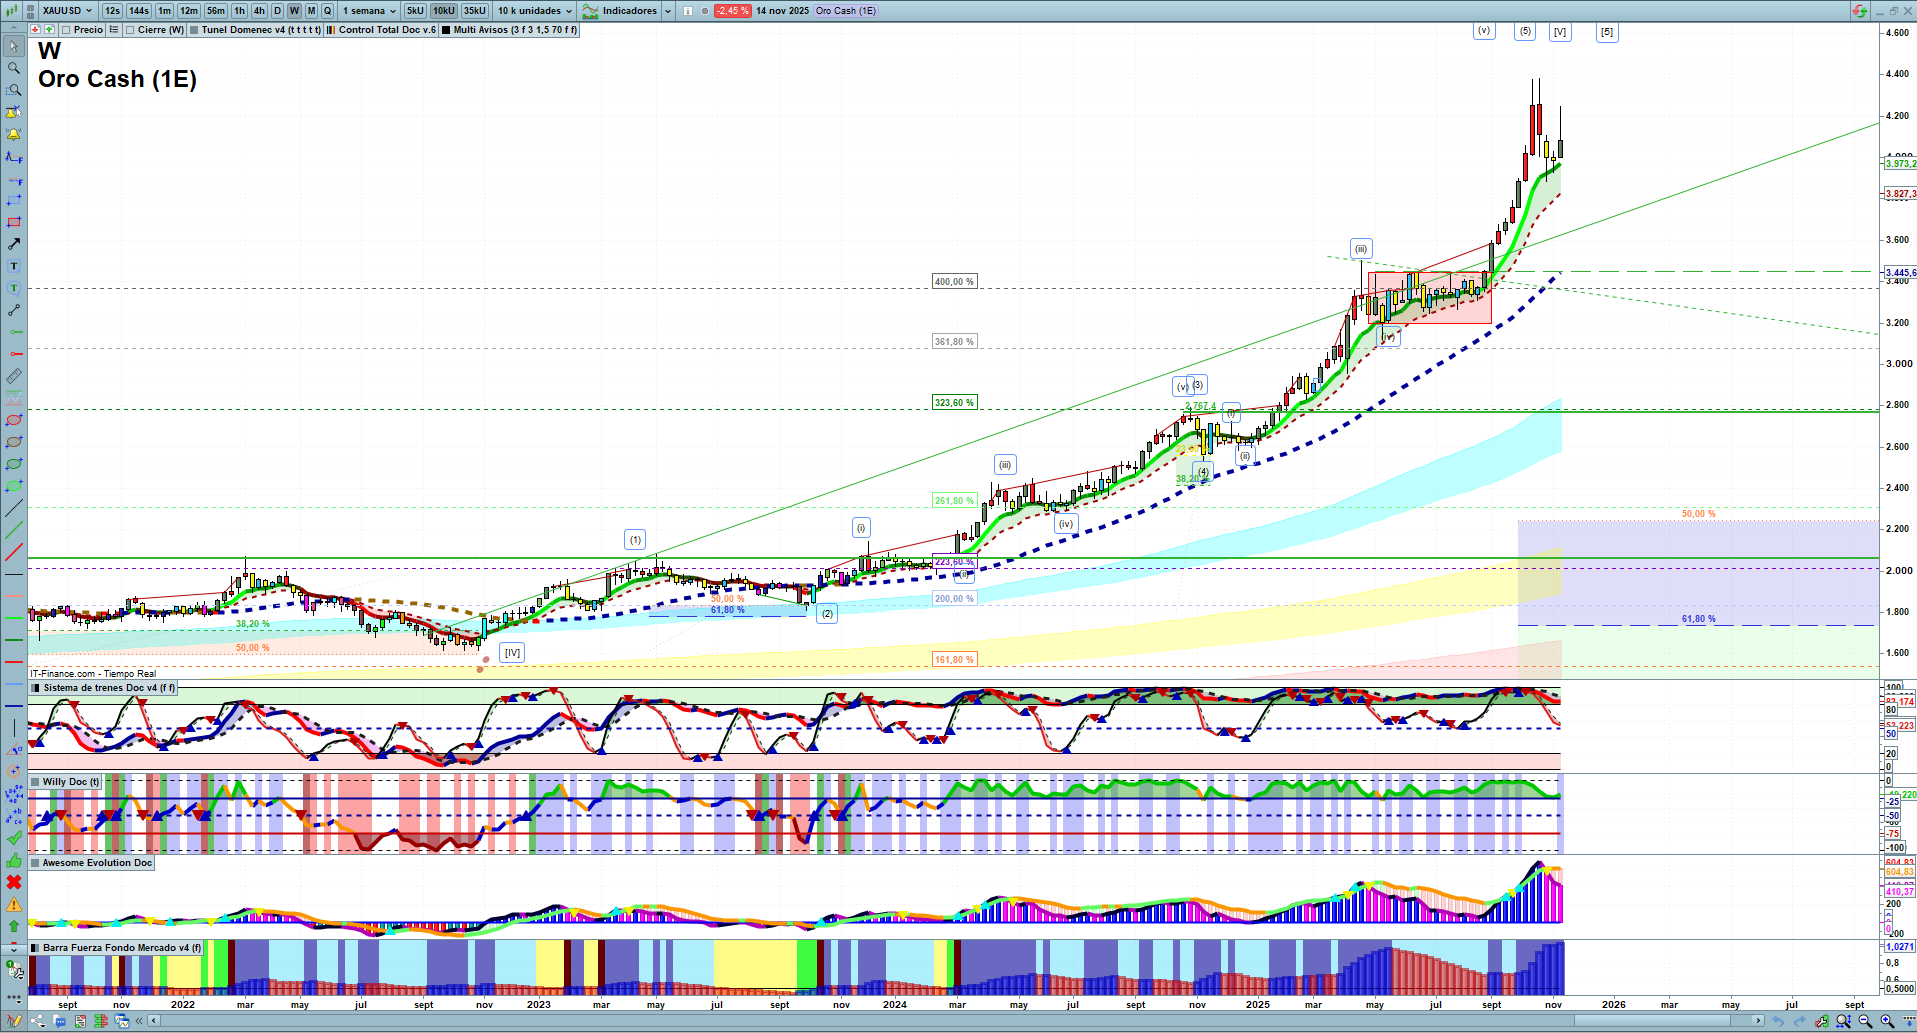The height and width of the screenshot is (1033, 1917).
Task: Select the Oro Cash (1E) tab label
Action: point(845,11)
